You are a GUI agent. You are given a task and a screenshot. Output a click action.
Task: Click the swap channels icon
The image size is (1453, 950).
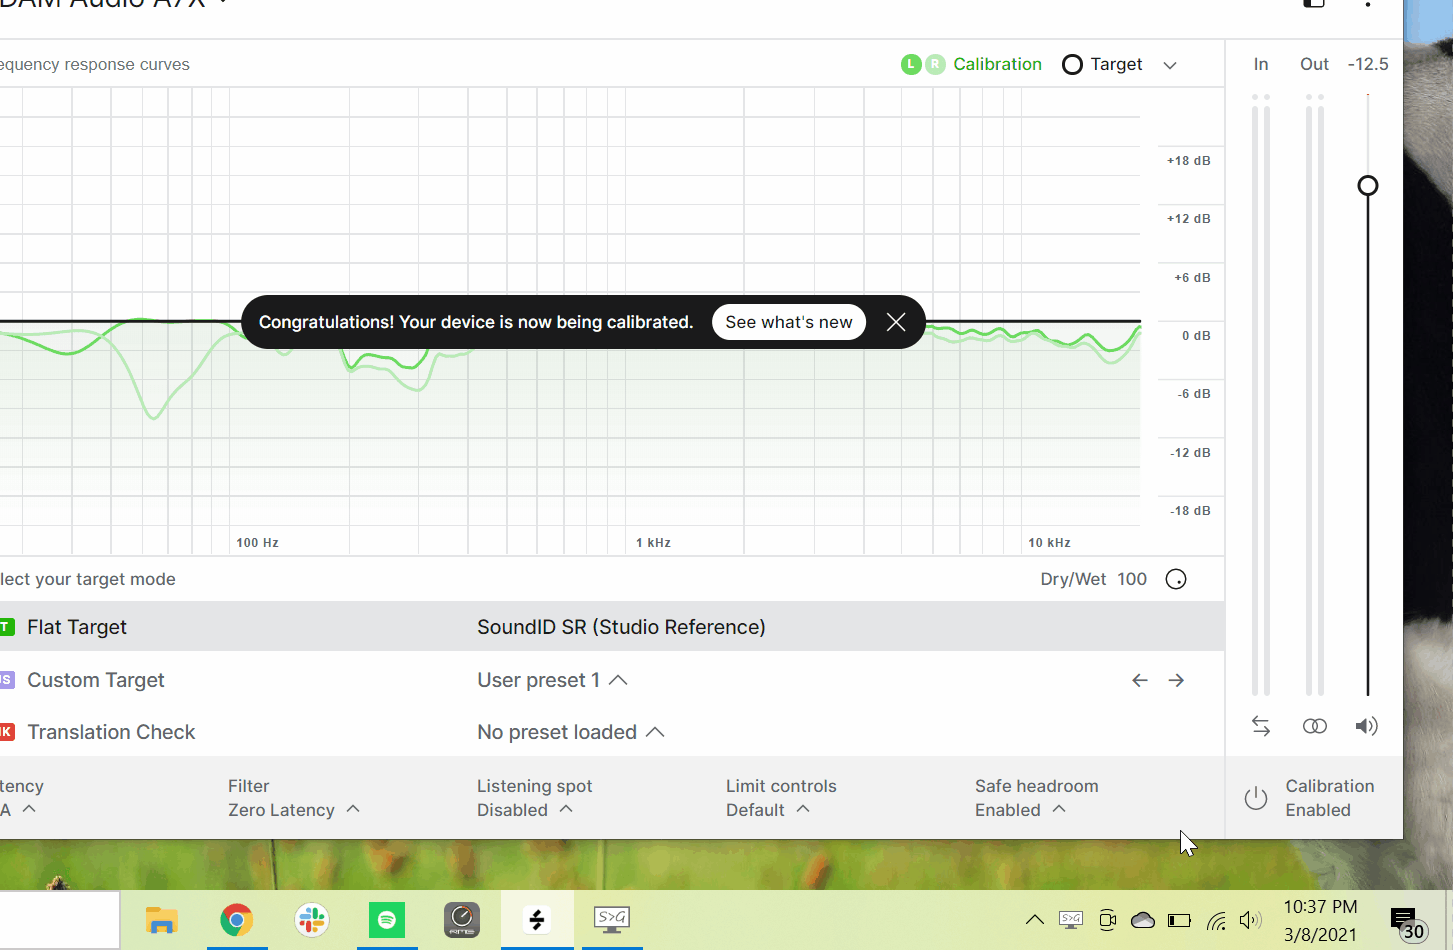pyautogui.click(x=1261, y=726)
